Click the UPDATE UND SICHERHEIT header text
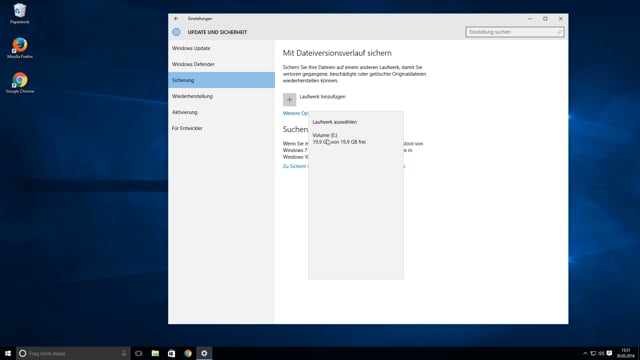 [x=217, y=32]
